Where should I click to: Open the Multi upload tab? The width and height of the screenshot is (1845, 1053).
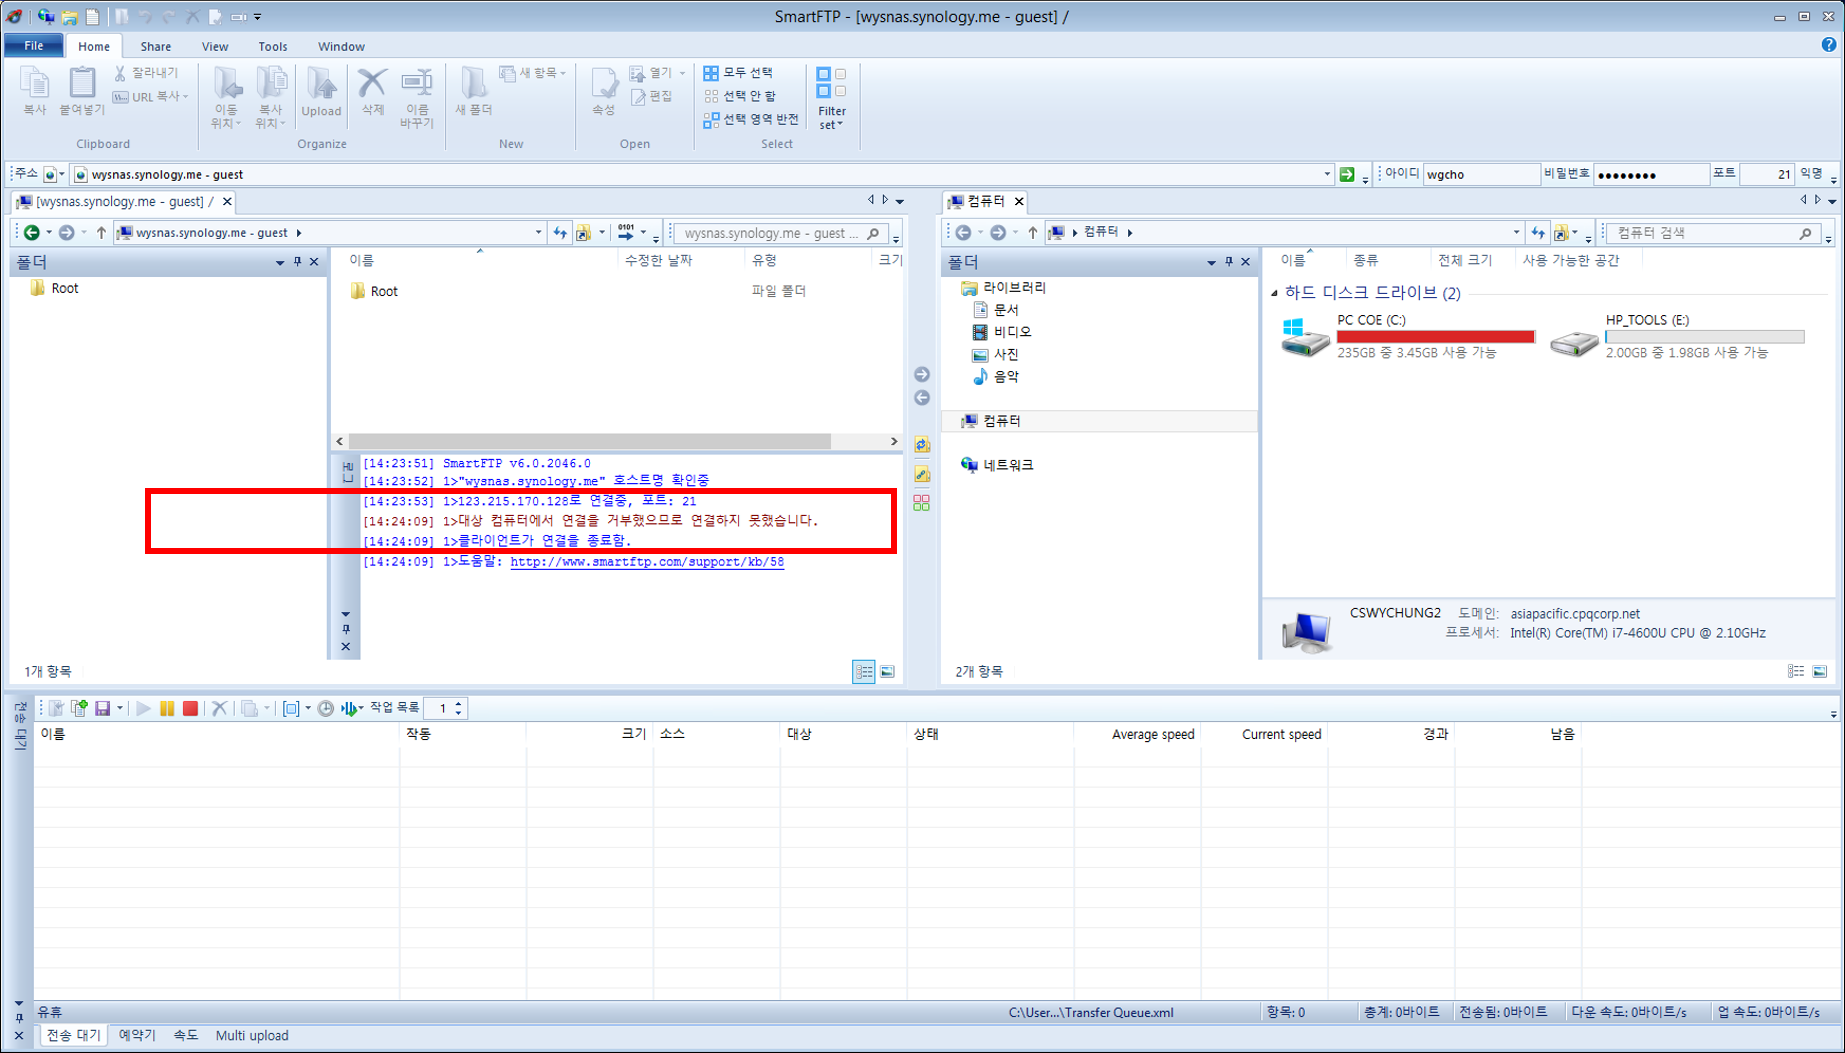click(x=252, y=1035)
